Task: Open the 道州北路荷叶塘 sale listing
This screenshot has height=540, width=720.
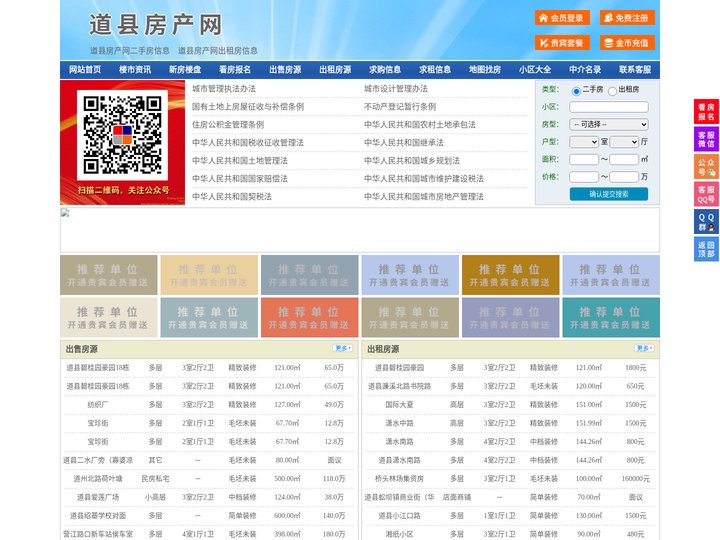Action: [98, 478]
